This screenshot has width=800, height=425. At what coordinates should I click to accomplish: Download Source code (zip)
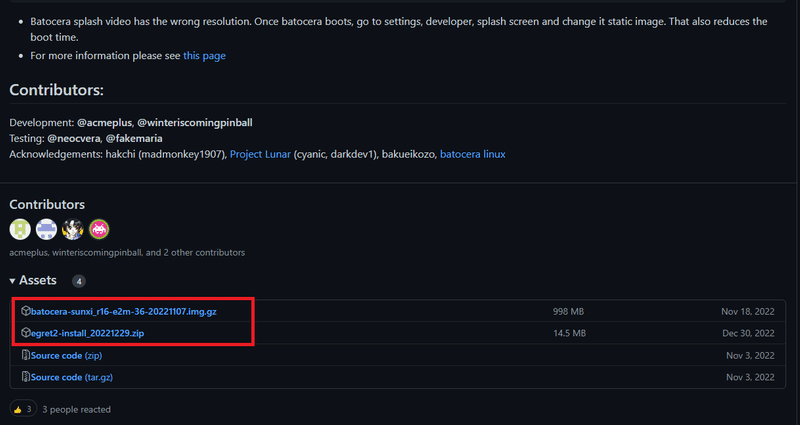pos(66,356)
